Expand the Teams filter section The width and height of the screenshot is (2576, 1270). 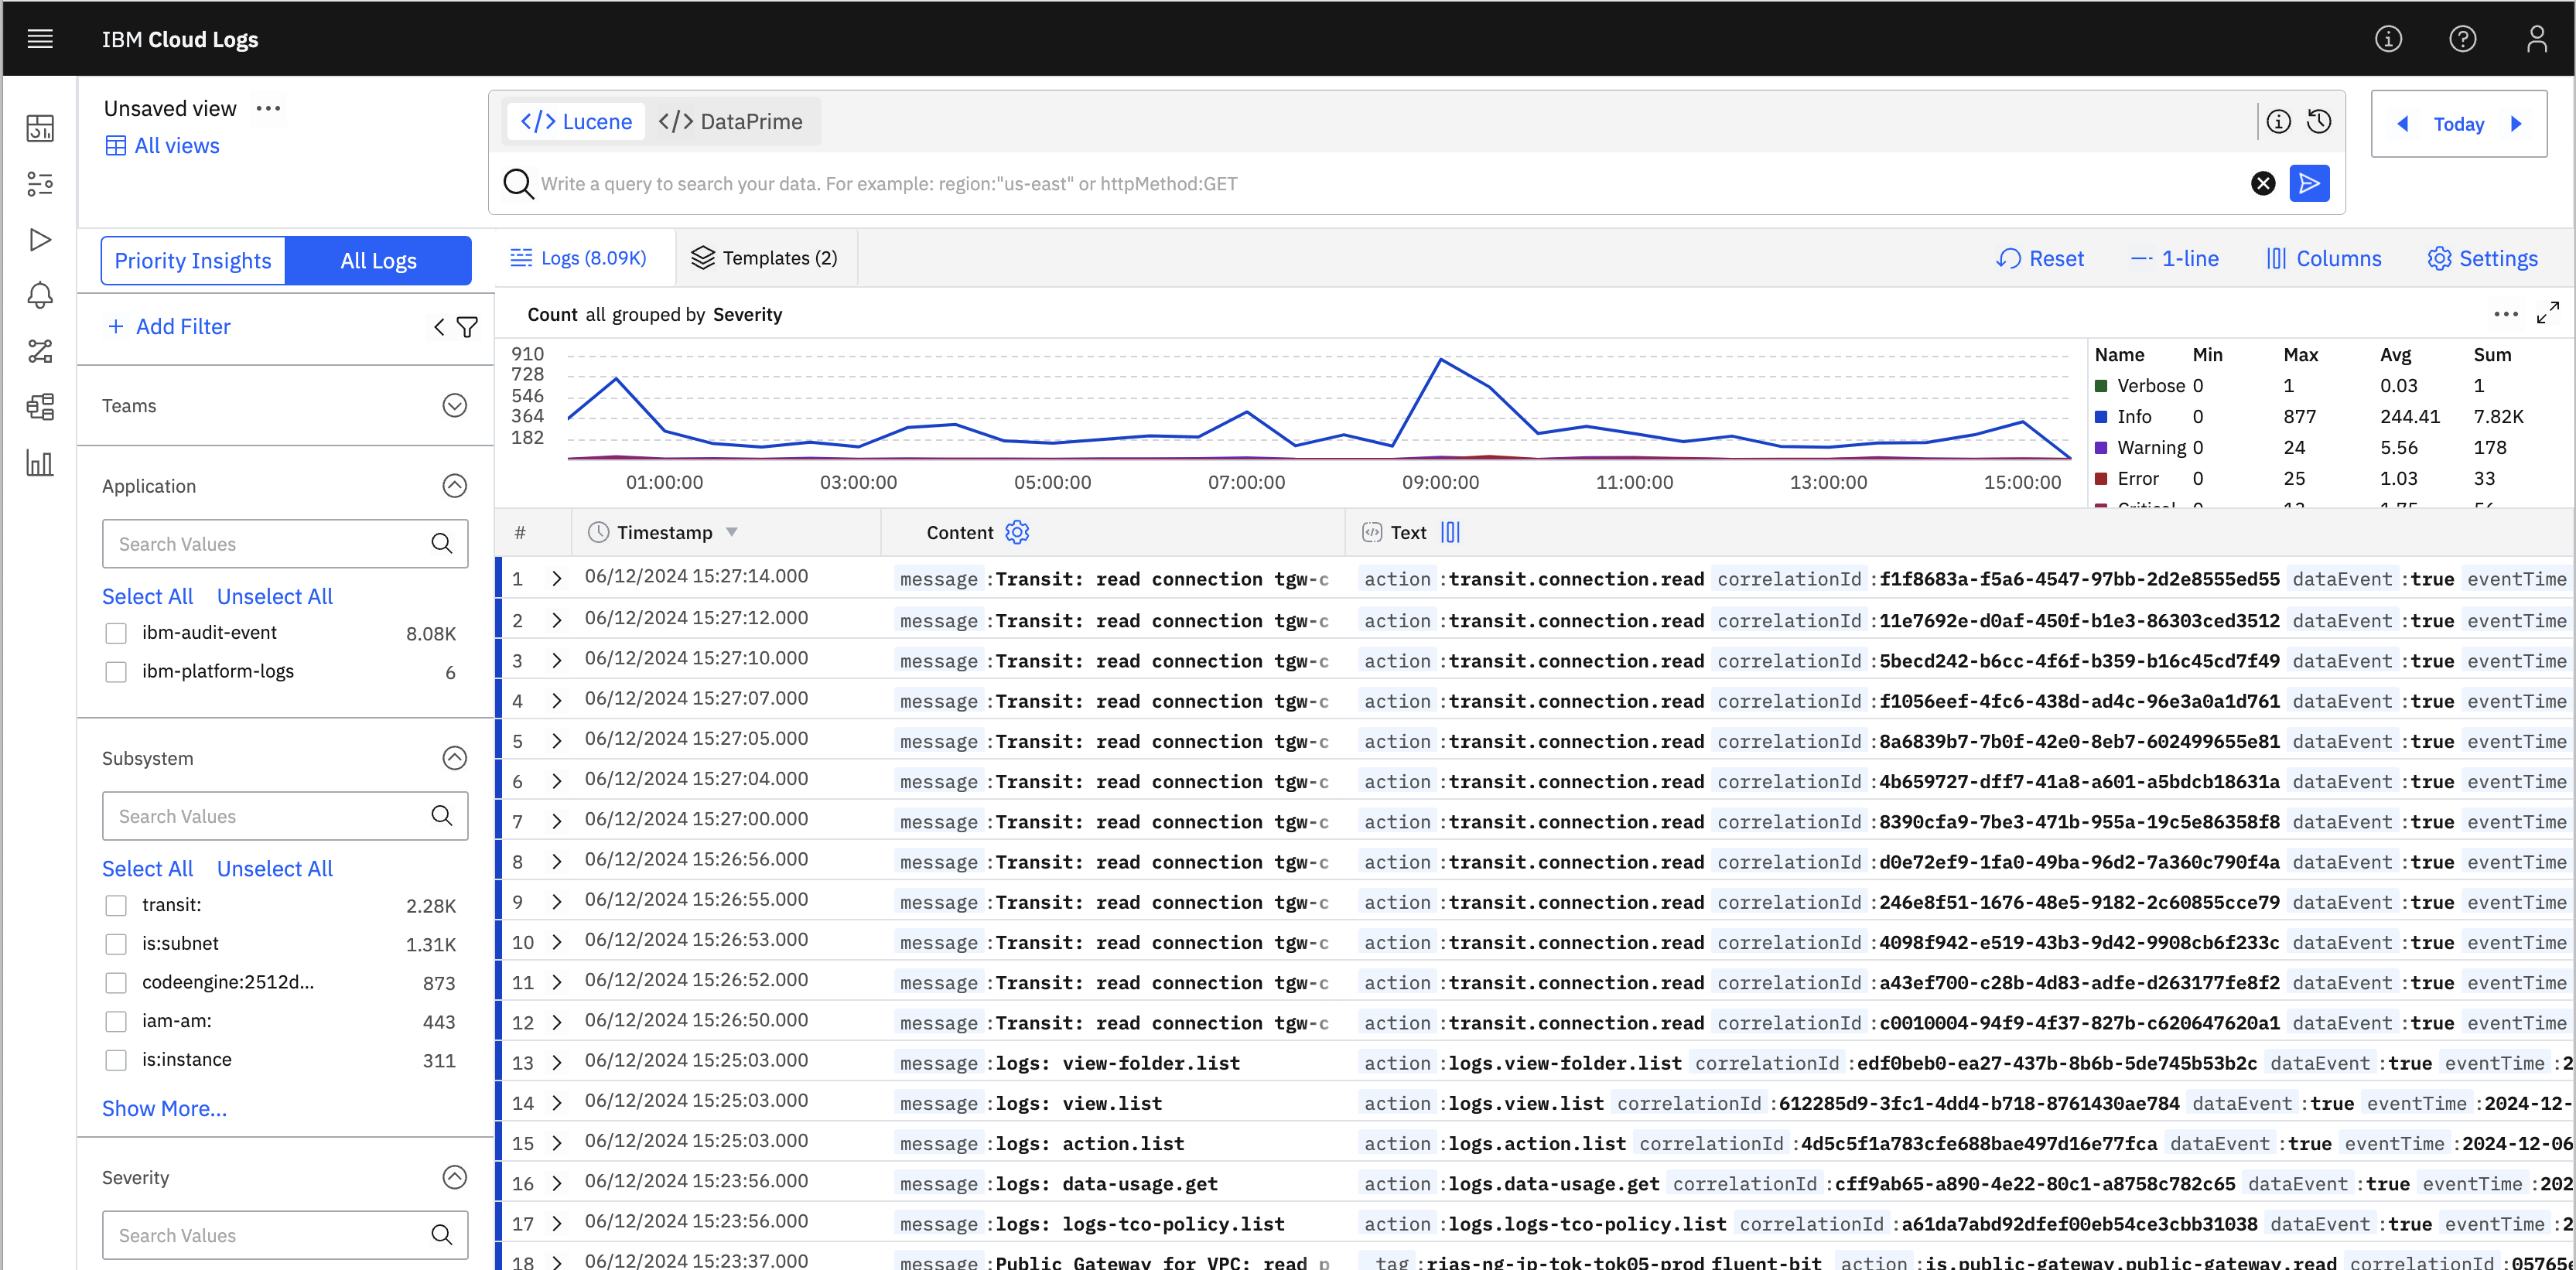454,406
